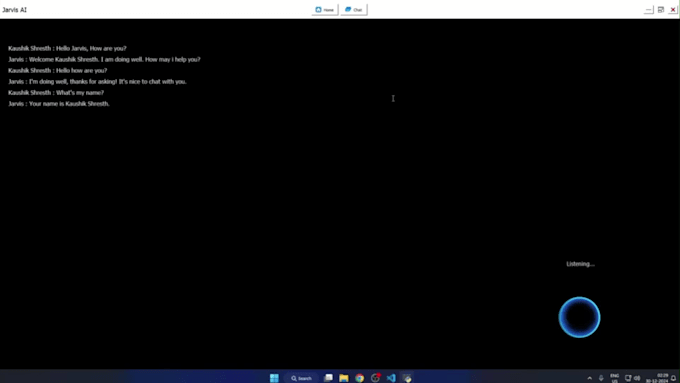The image size is (680, 383).
Task: Open the ENG US language switcher
Action: [615, 378]
